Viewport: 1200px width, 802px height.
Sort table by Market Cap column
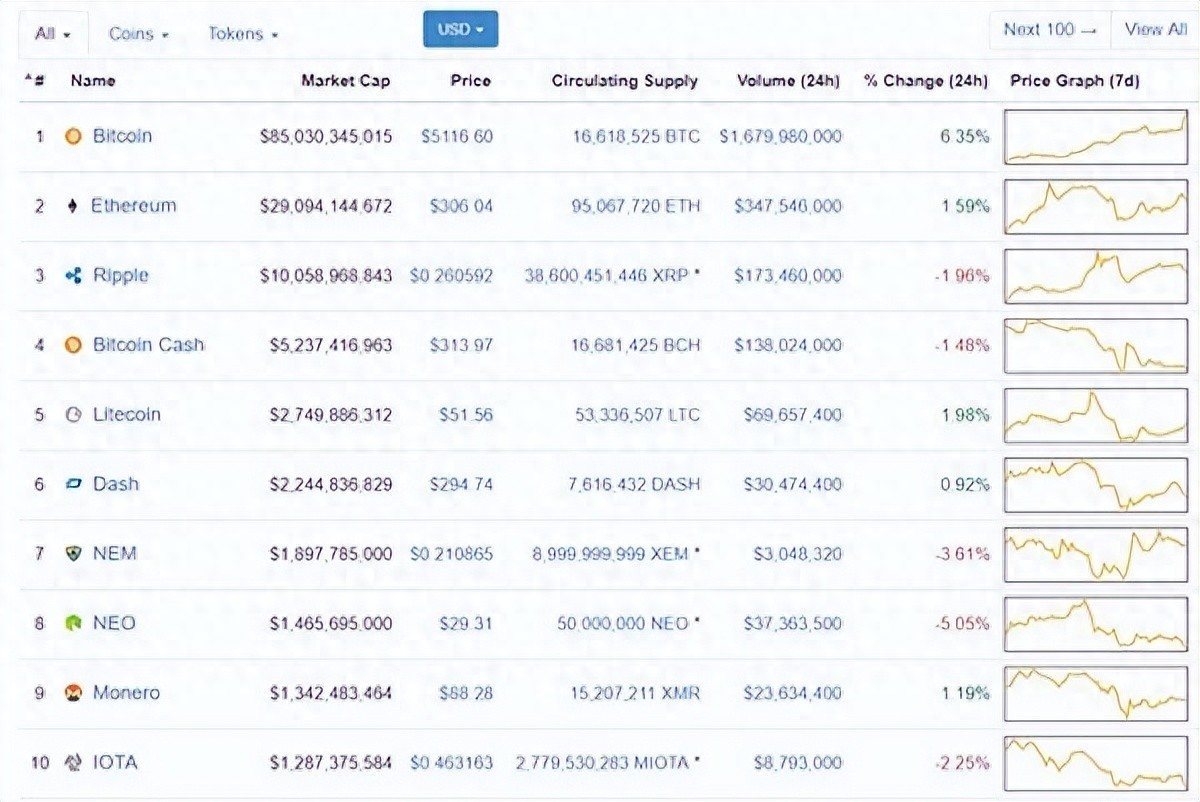(x=346, y=81)
